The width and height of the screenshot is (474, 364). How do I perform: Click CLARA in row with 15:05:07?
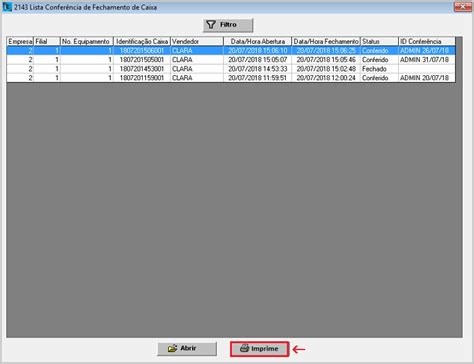[x=197, y=60]
